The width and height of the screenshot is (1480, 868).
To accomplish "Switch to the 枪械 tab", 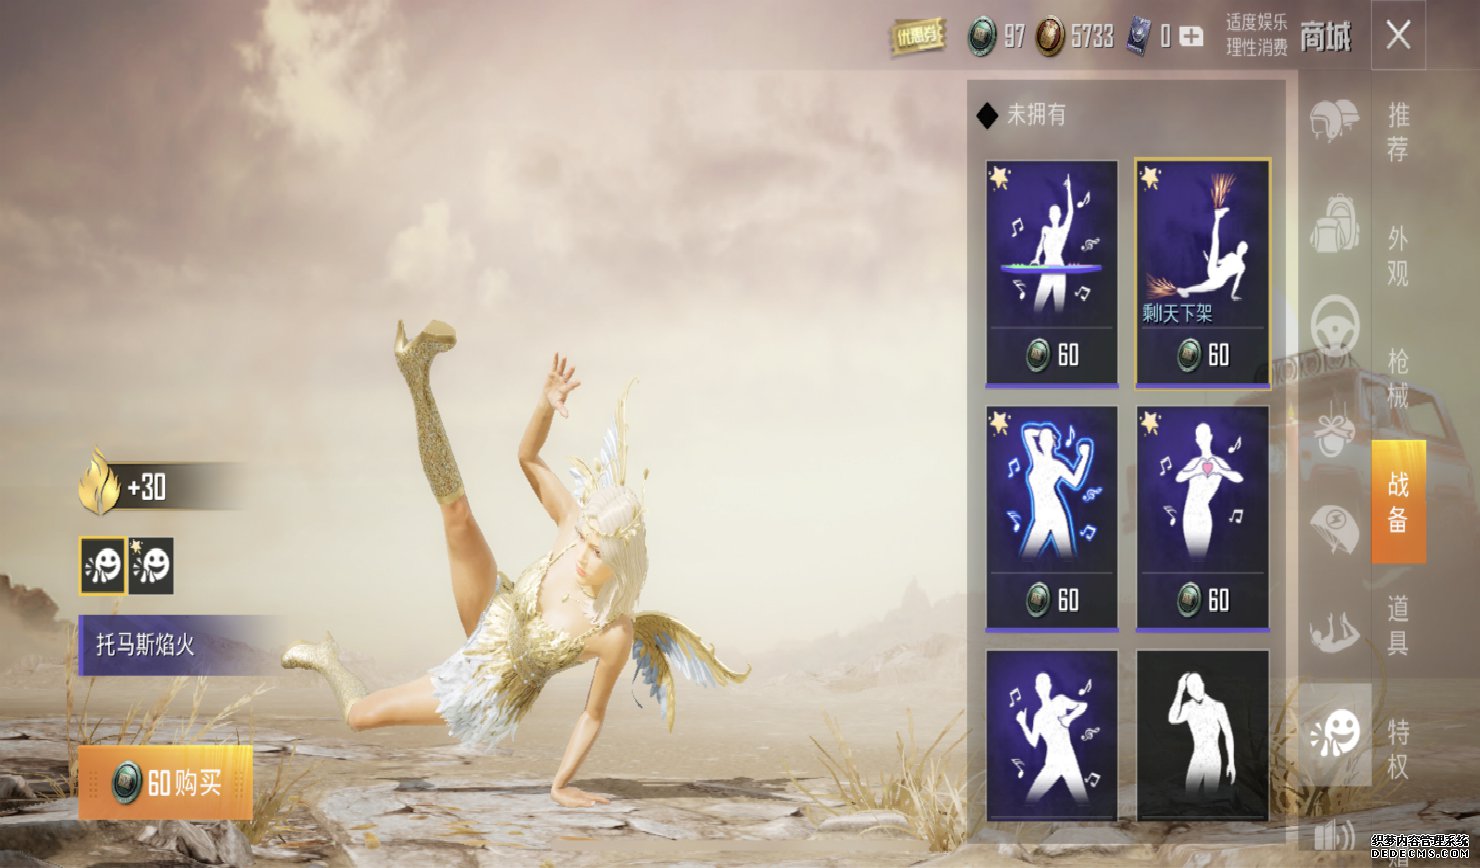I will click(x=1398, y=379).
